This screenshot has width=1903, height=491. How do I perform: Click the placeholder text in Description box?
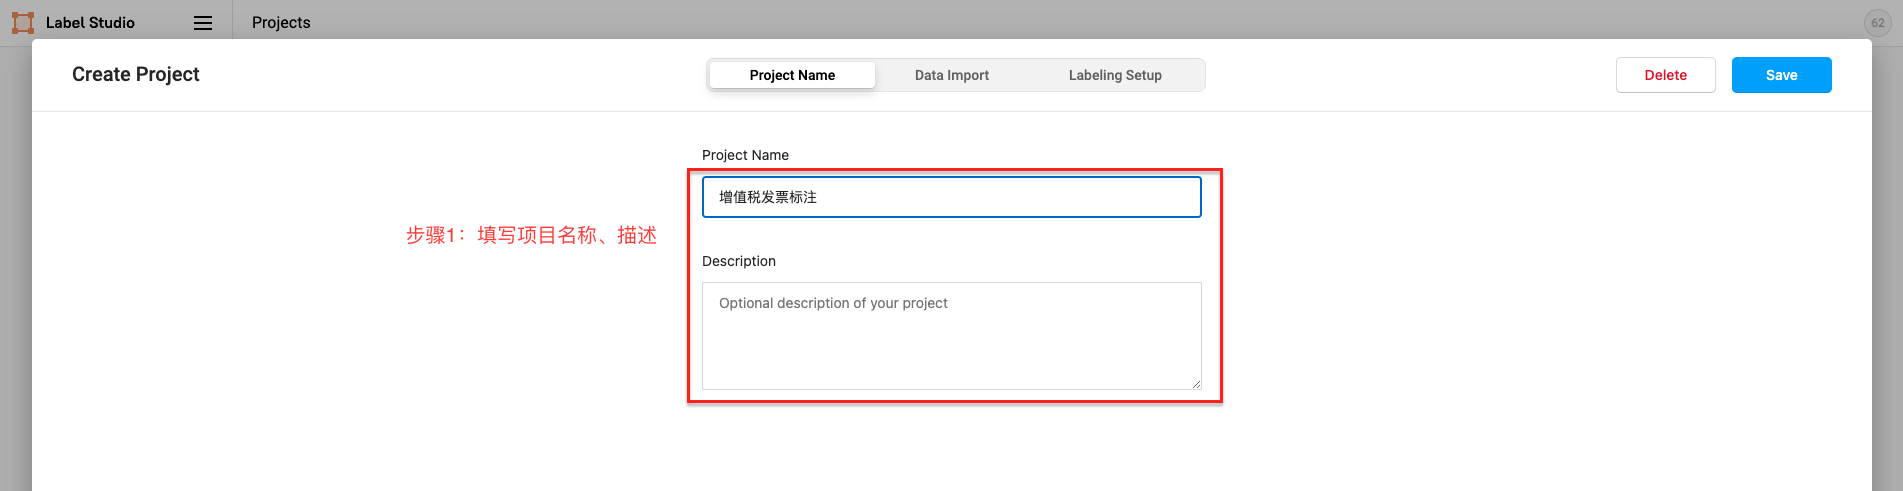coord(833,303)
